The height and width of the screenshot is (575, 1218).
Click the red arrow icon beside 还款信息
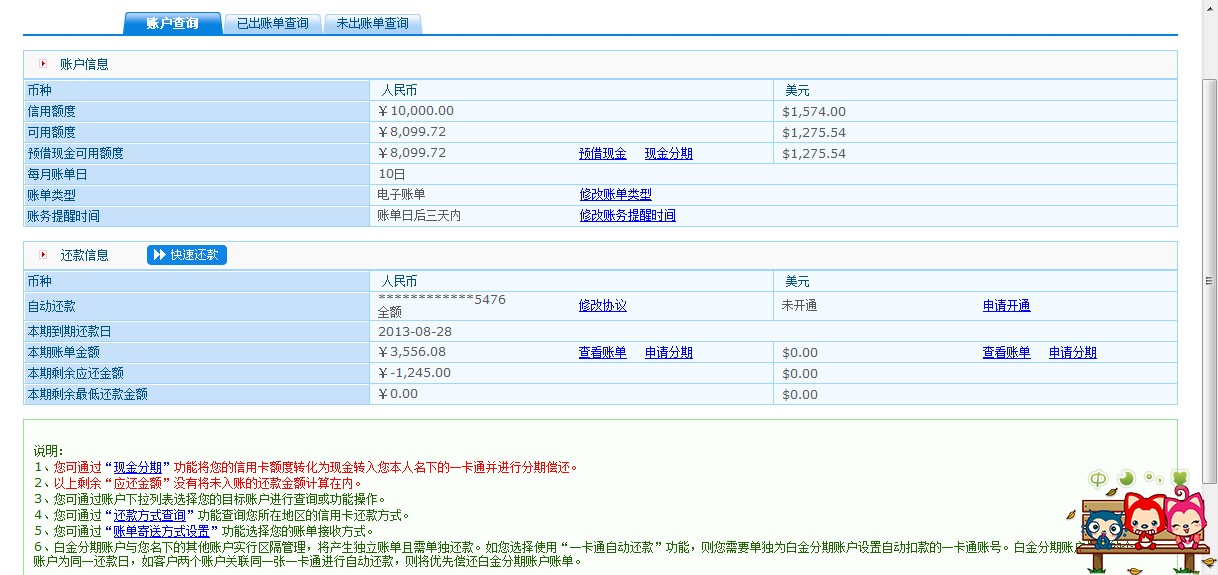point(43,255)
